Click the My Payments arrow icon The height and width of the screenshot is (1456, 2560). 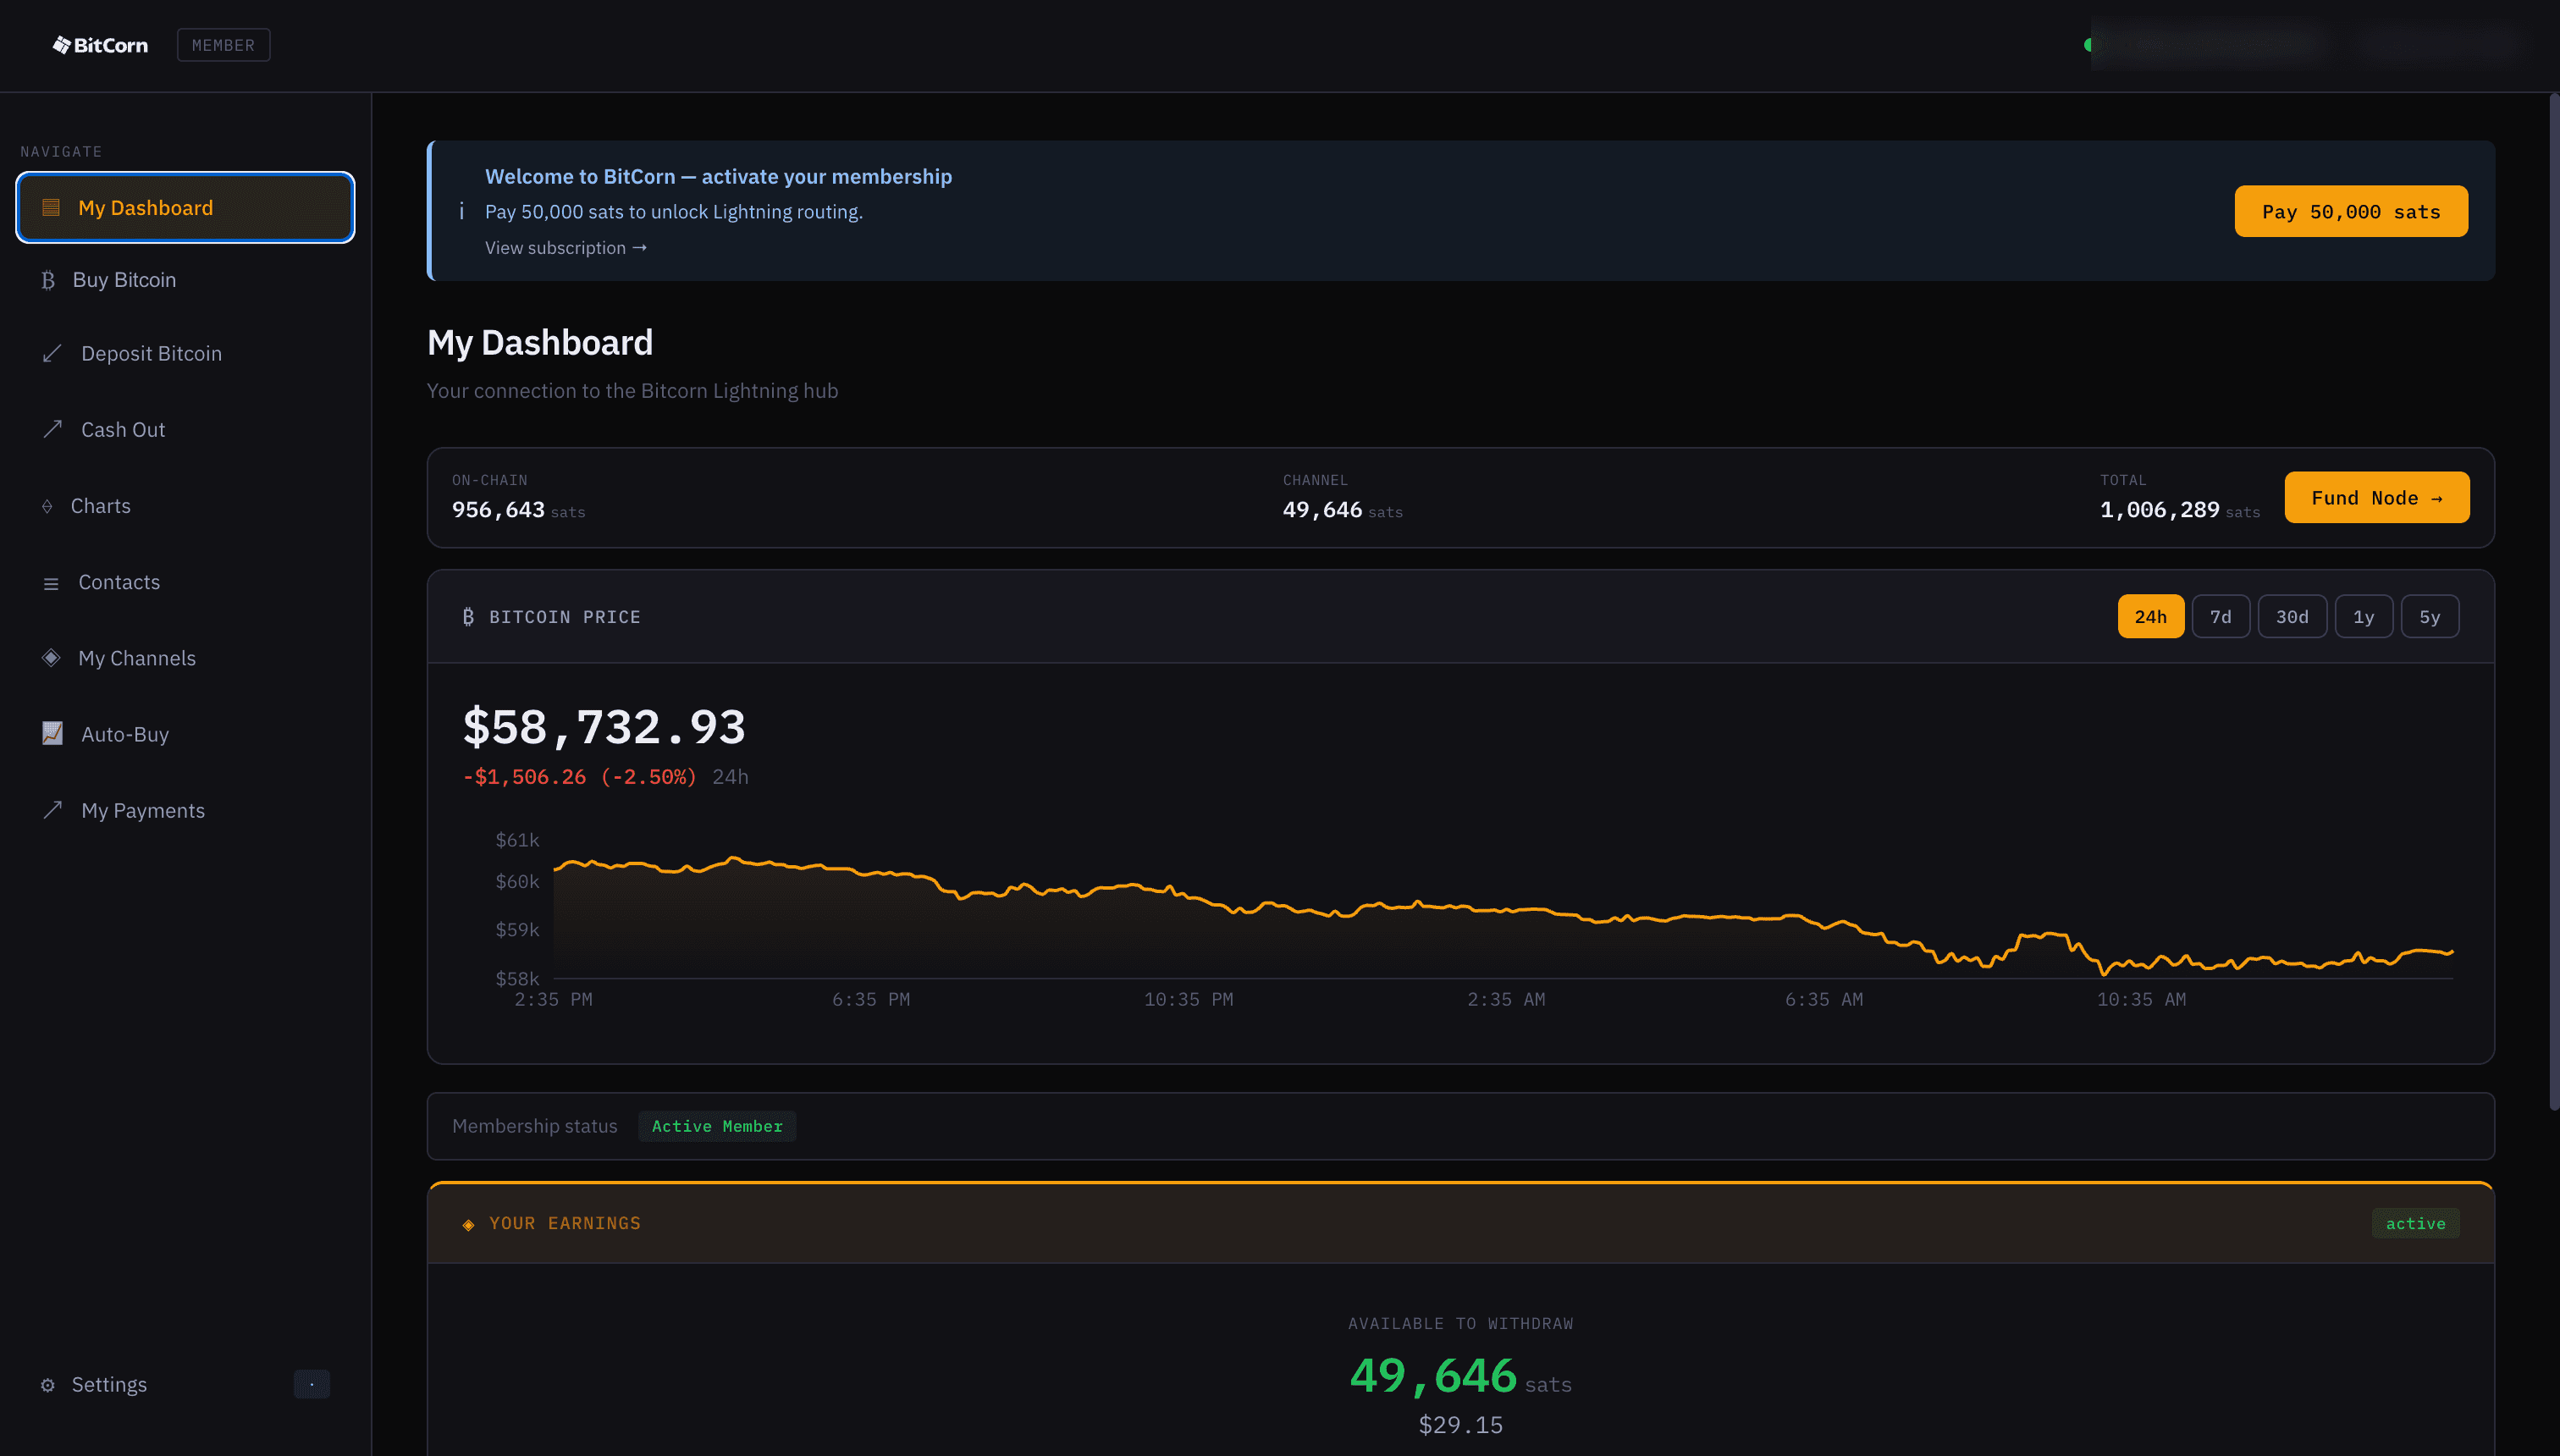tap(52, 810)
